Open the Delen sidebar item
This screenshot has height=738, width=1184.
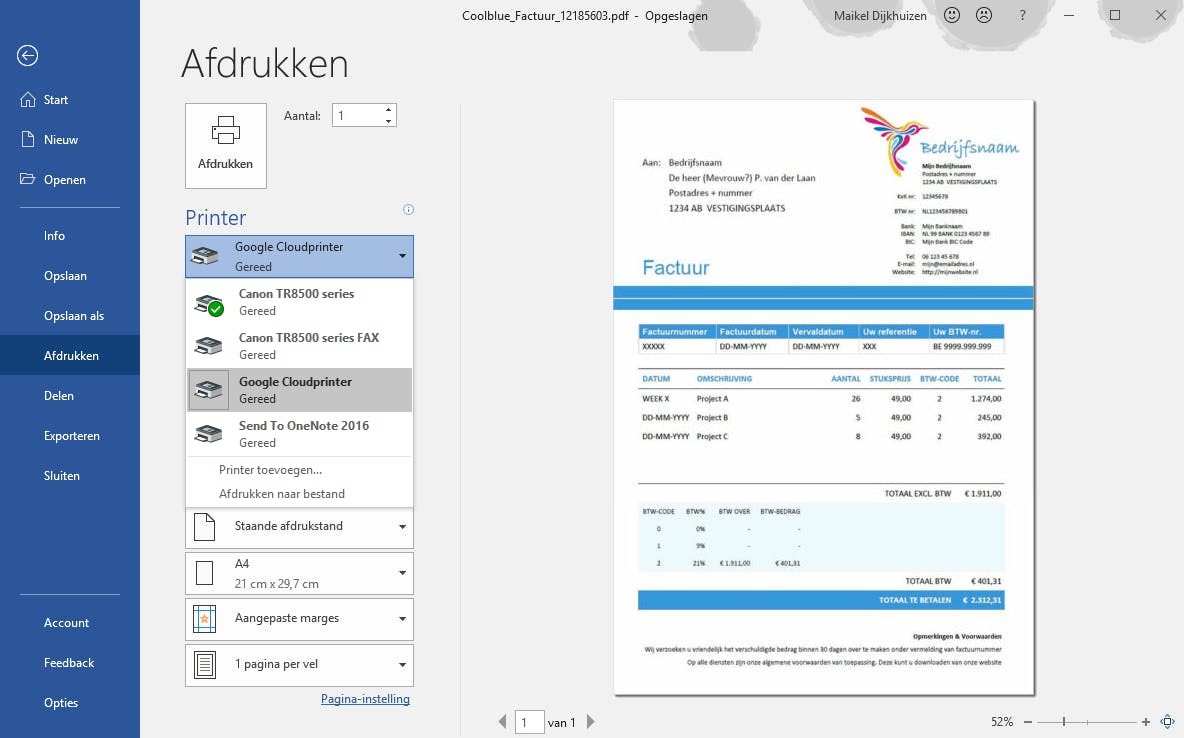tap(69, 396)
